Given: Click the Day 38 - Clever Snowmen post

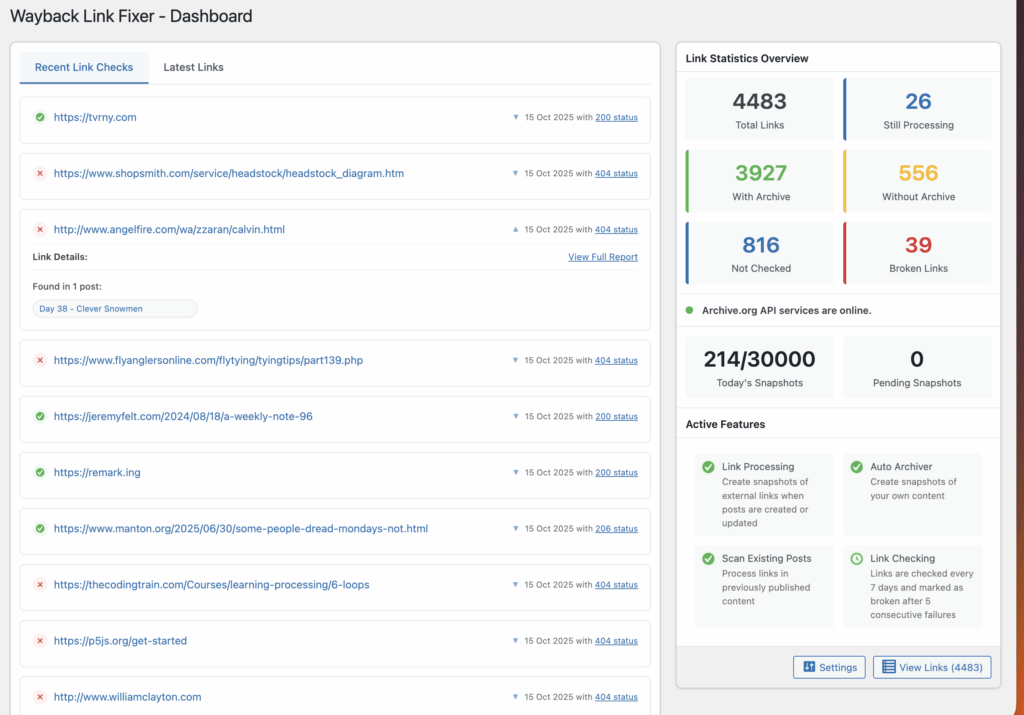Looking at the screenshot, I should [114, 309].
